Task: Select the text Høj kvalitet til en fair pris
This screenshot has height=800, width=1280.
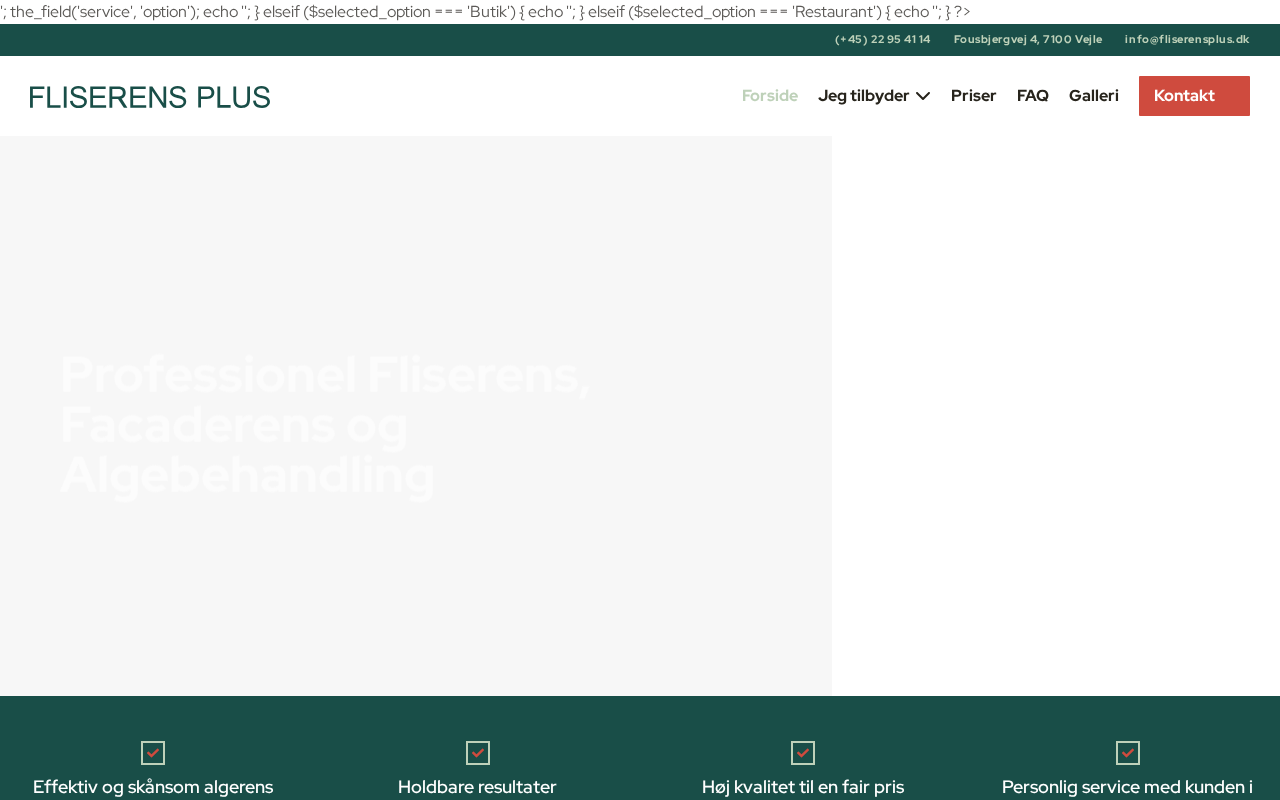Action: coord(803,787)
